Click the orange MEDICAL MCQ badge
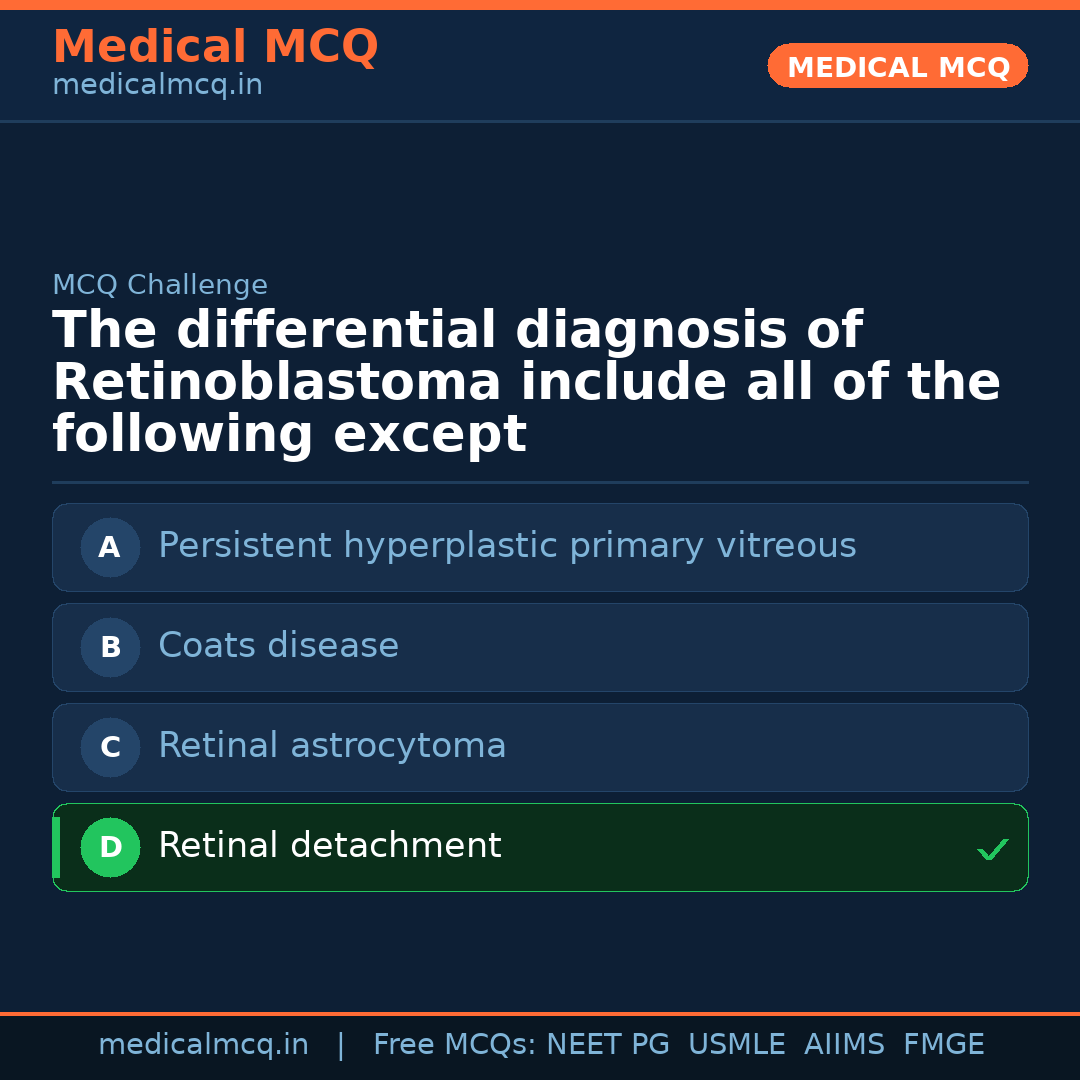Viewport: 1080px width, 1080px height. [x=897, y=67]
